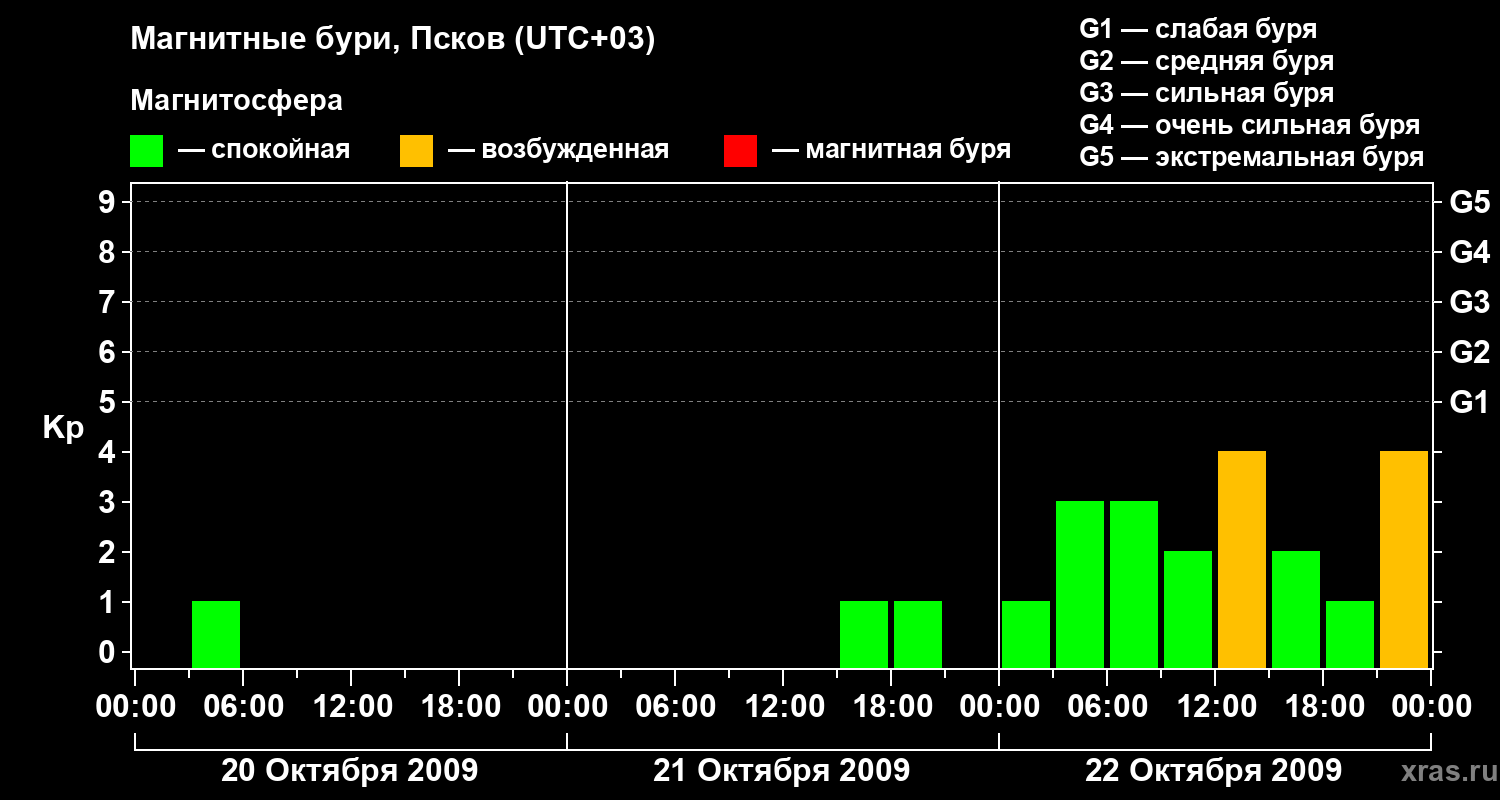Click the G3 label on right axis

click(1469, 302)
